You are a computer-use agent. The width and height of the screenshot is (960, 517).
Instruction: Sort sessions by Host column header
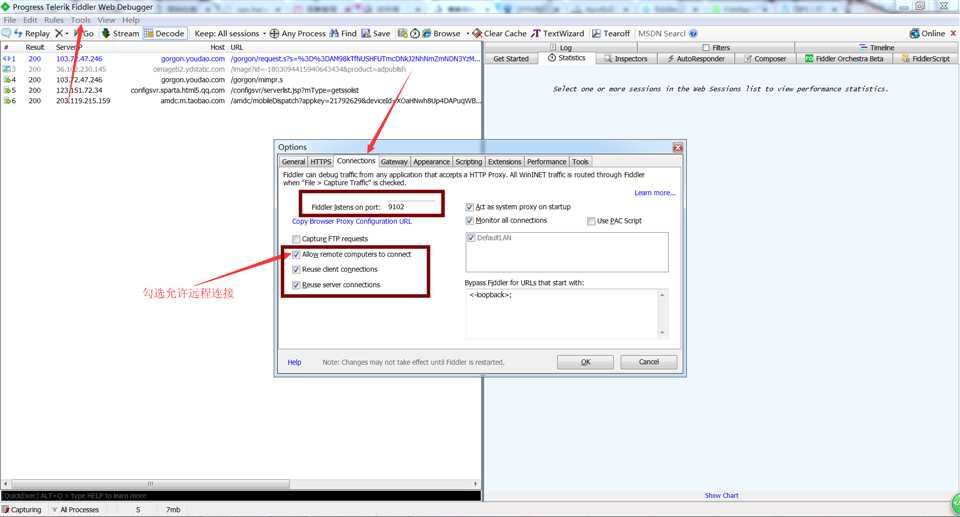point(217,47)
